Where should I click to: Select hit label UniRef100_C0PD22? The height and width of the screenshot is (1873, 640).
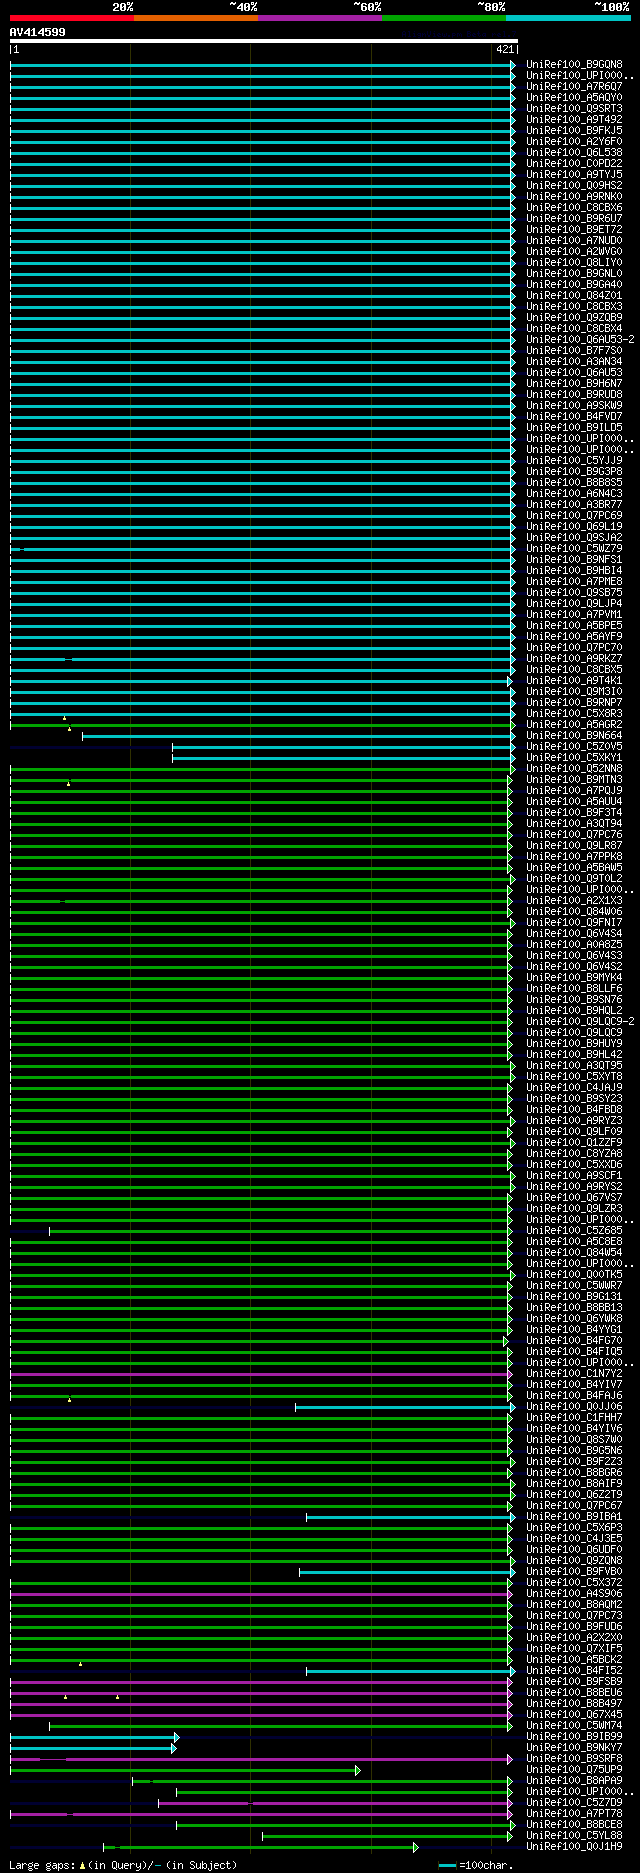click(x=574, y=164)
